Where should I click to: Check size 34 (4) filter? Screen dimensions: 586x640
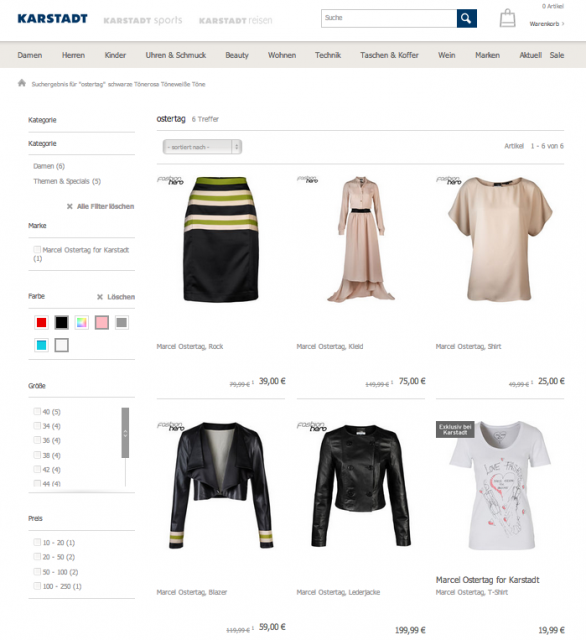[37, 426]
